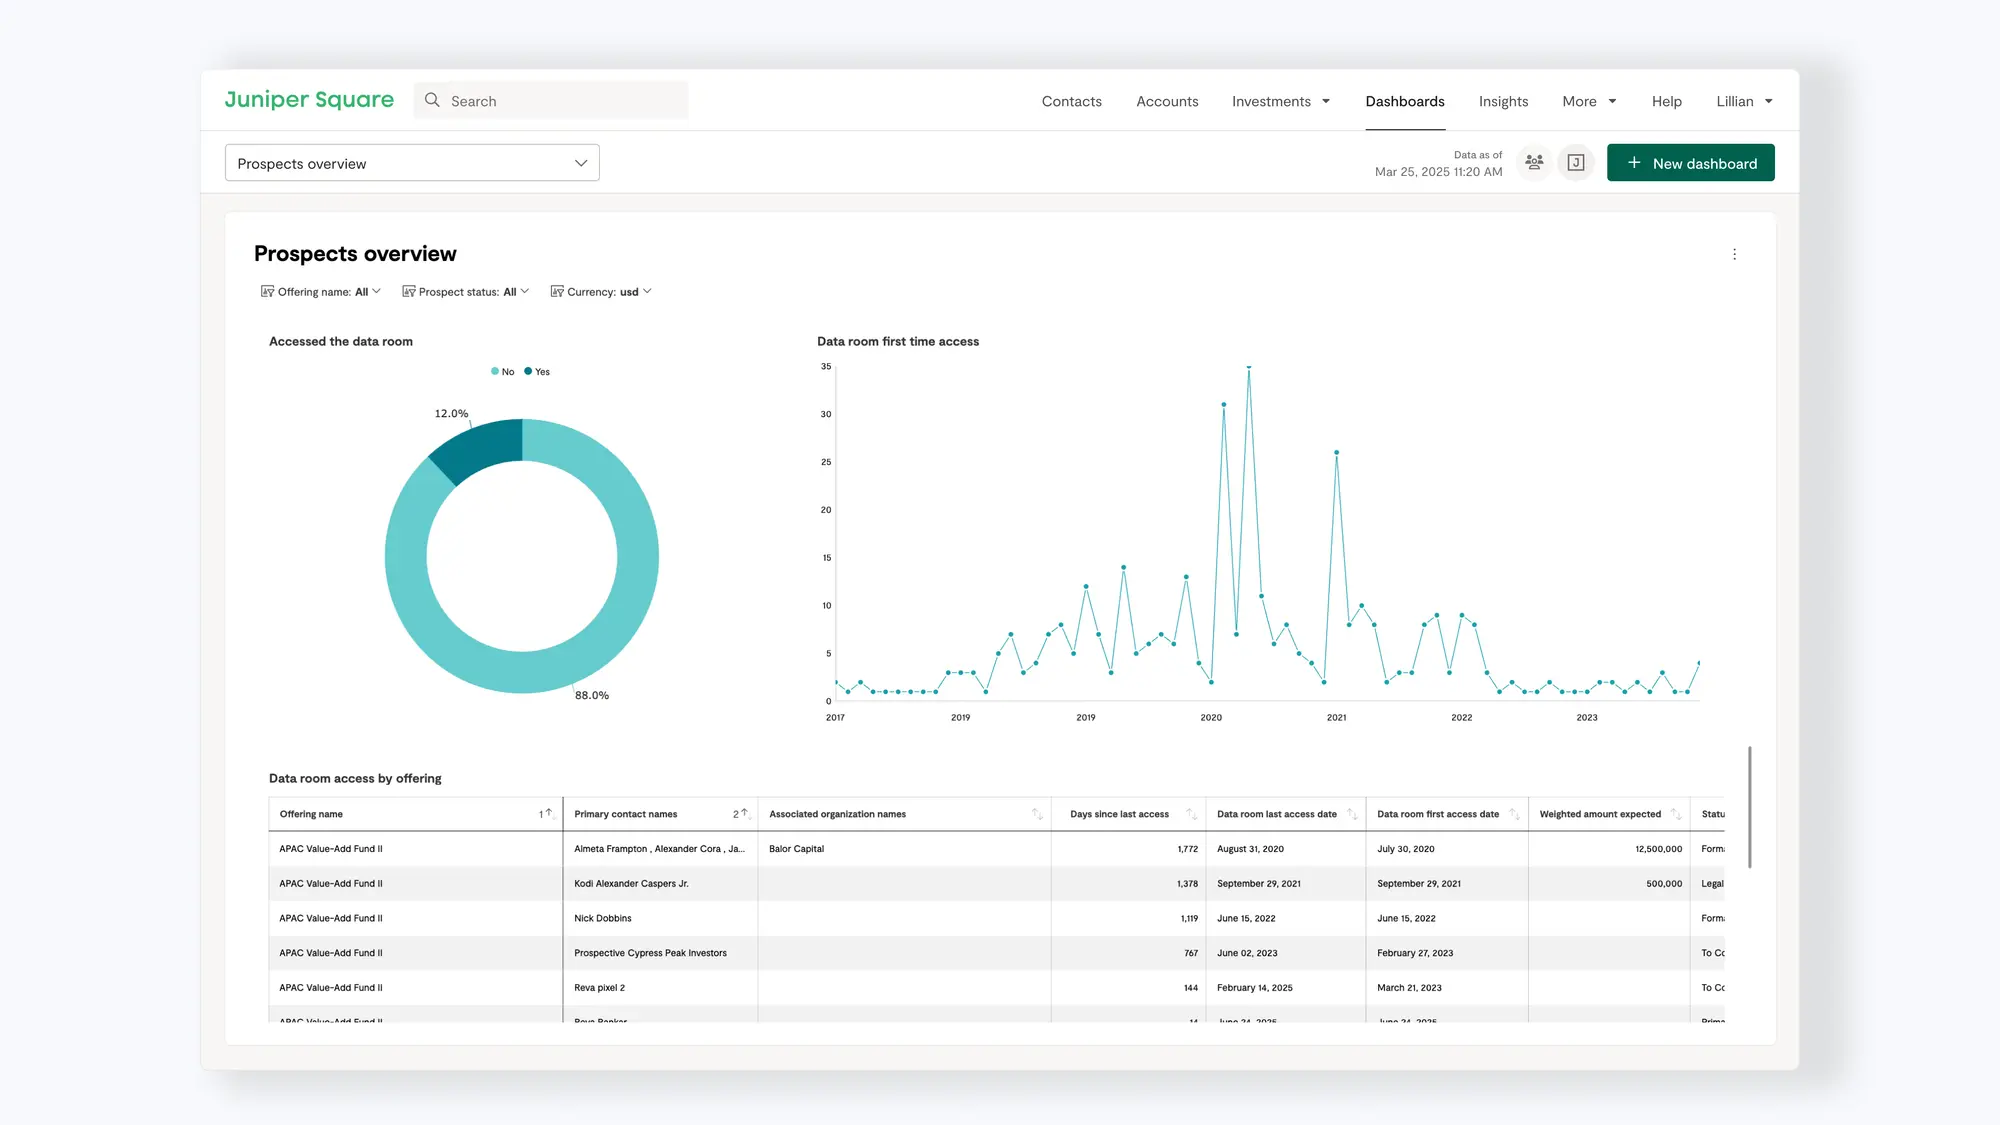Toggle the No legend series

tap(502, 372)
